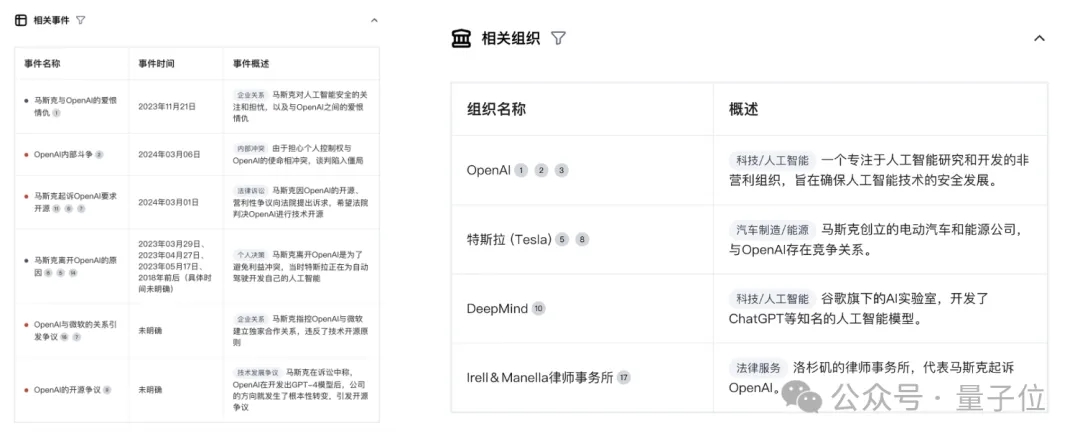Click the table icon left of 相关事件
This screenshot has height=441, width=1080.
[x=21, y=20]
